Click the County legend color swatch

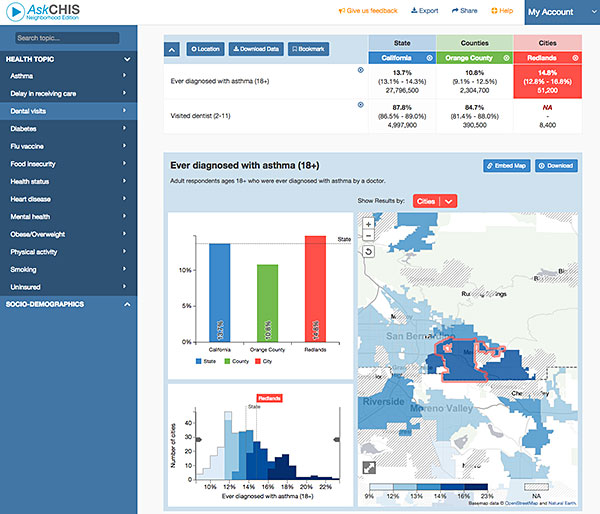[227, 361]
